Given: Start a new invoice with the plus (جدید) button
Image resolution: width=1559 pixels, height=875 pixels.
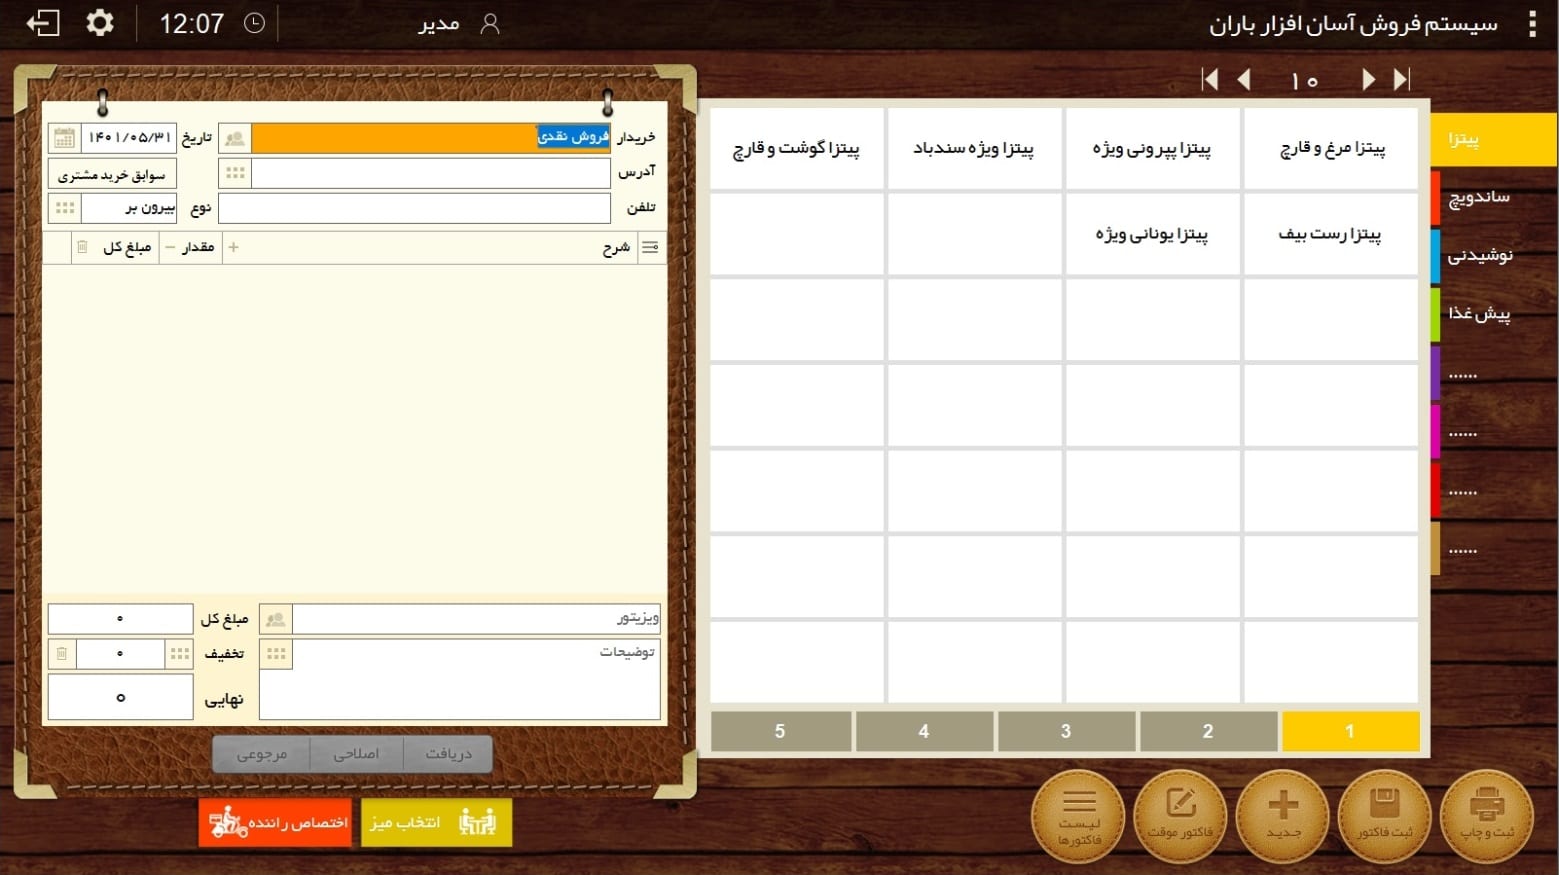Looking at the screenshot, I should pyautogui.click(x=1283, y=815).
